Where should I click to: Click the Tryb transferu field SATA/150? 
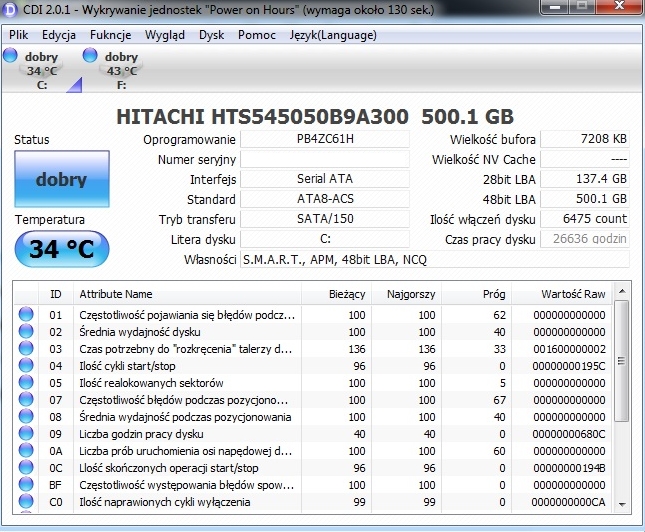pos(325,219)
